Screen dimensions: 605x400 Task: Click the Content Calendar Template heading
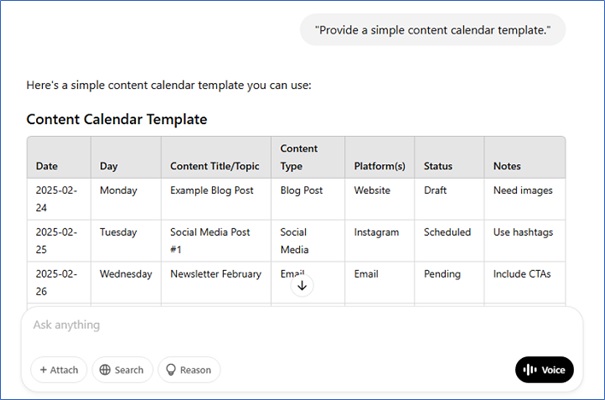(117, 119)
